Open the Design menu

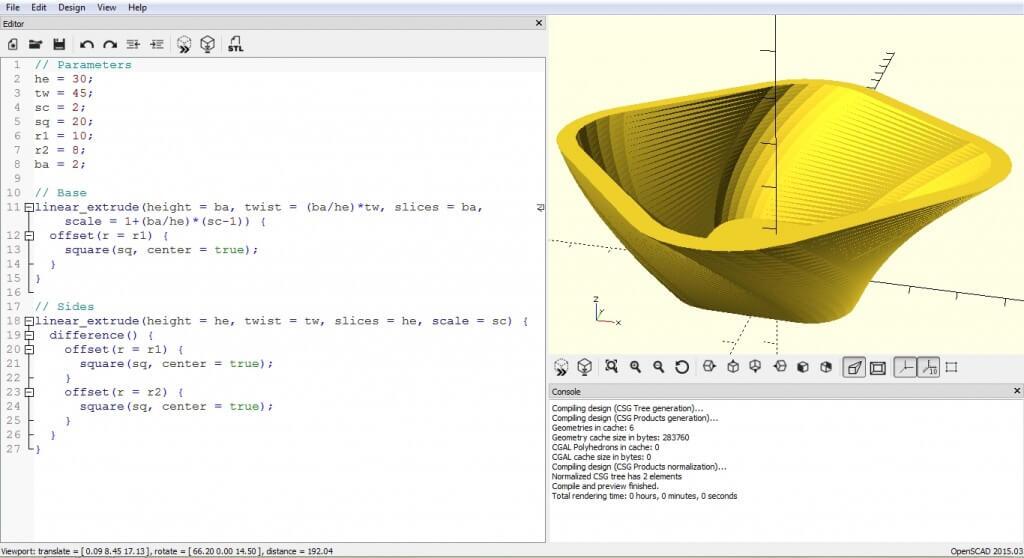[72, 7]
